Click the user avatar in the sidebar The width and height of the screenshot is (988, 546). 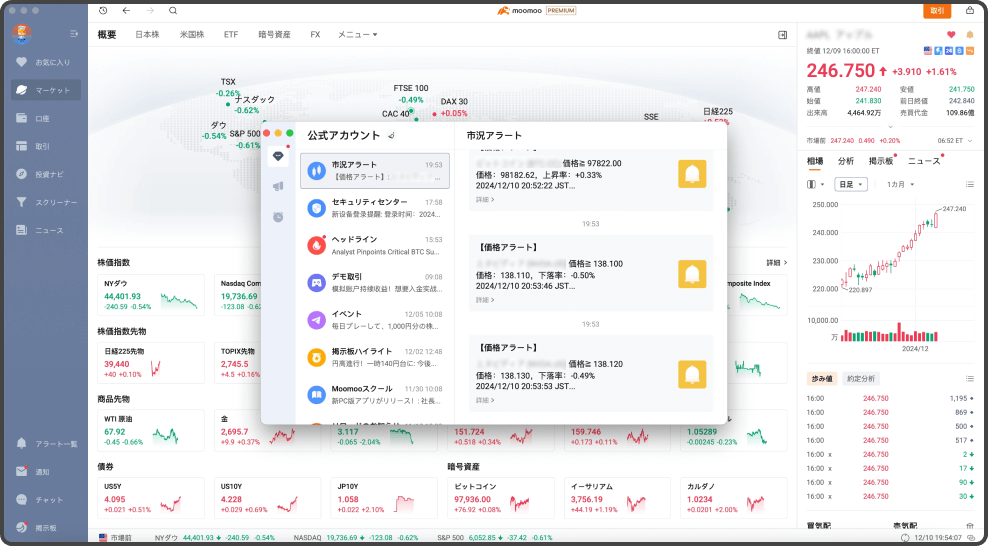click(22, 34)
